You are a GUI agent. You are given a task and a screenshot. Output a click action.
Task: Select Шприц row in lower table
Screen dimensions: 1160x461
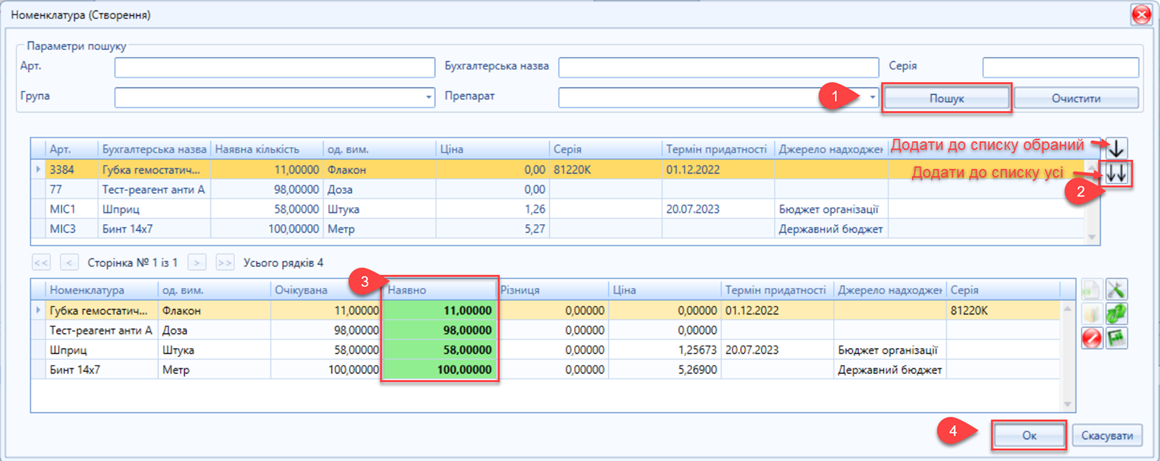pos(545,349)
